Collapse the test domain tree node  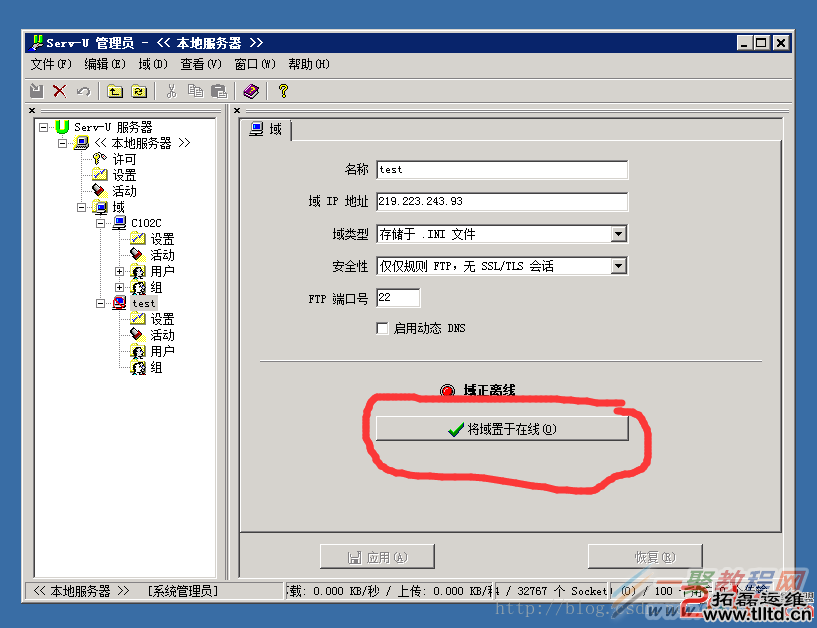(101, 303)
